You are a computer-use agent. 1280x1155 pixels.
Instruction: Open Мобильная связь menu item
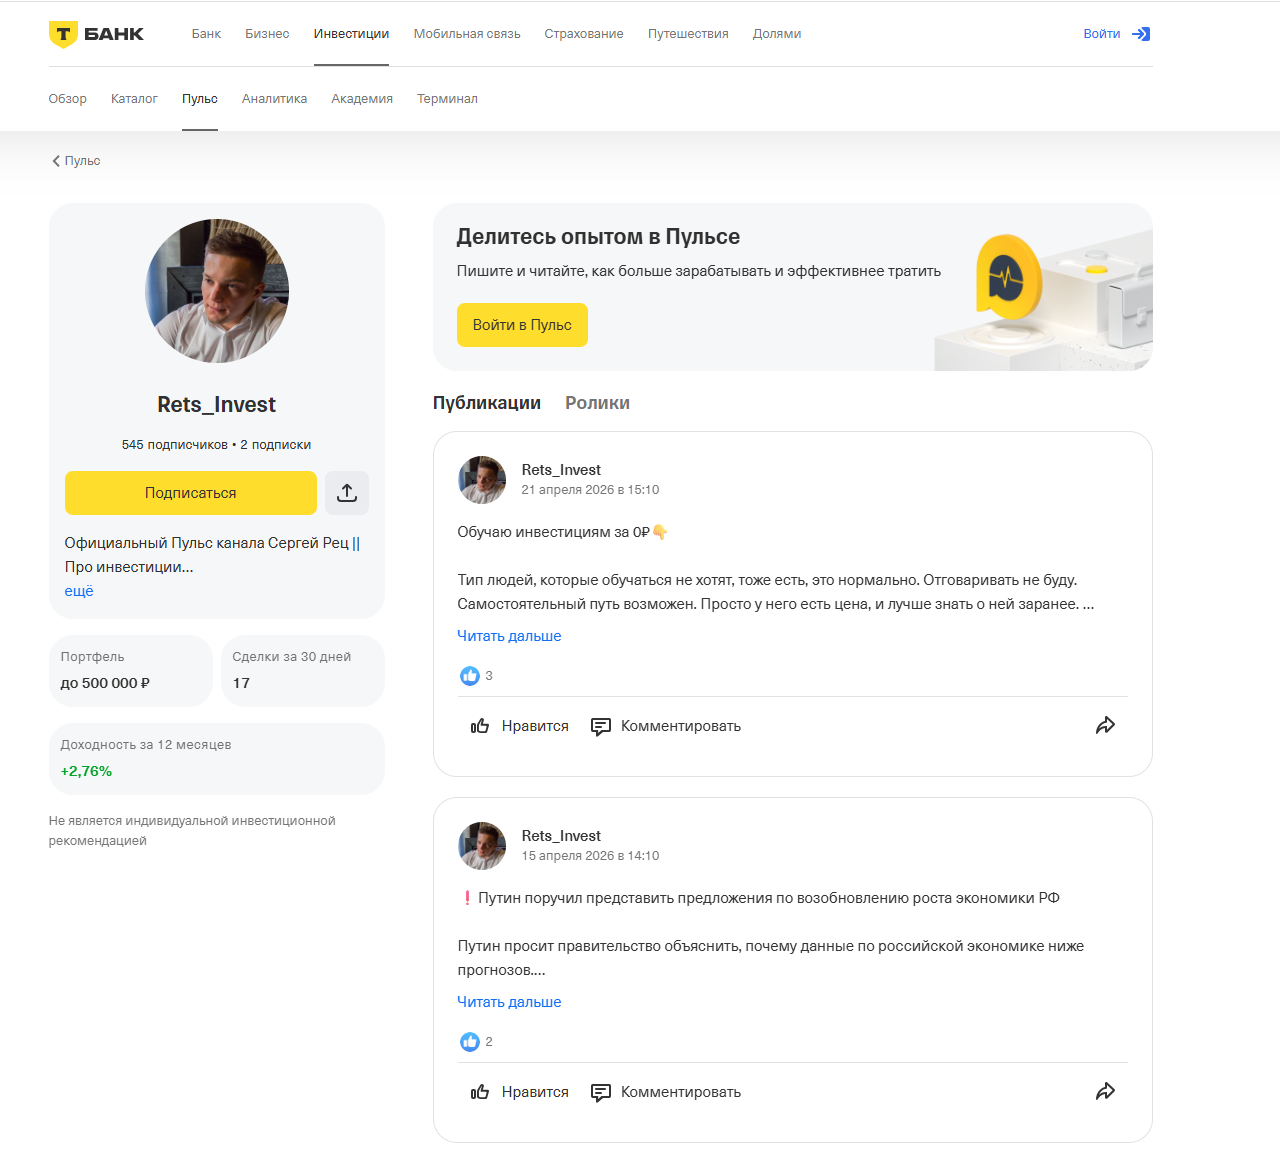click(x=467, y=34)
